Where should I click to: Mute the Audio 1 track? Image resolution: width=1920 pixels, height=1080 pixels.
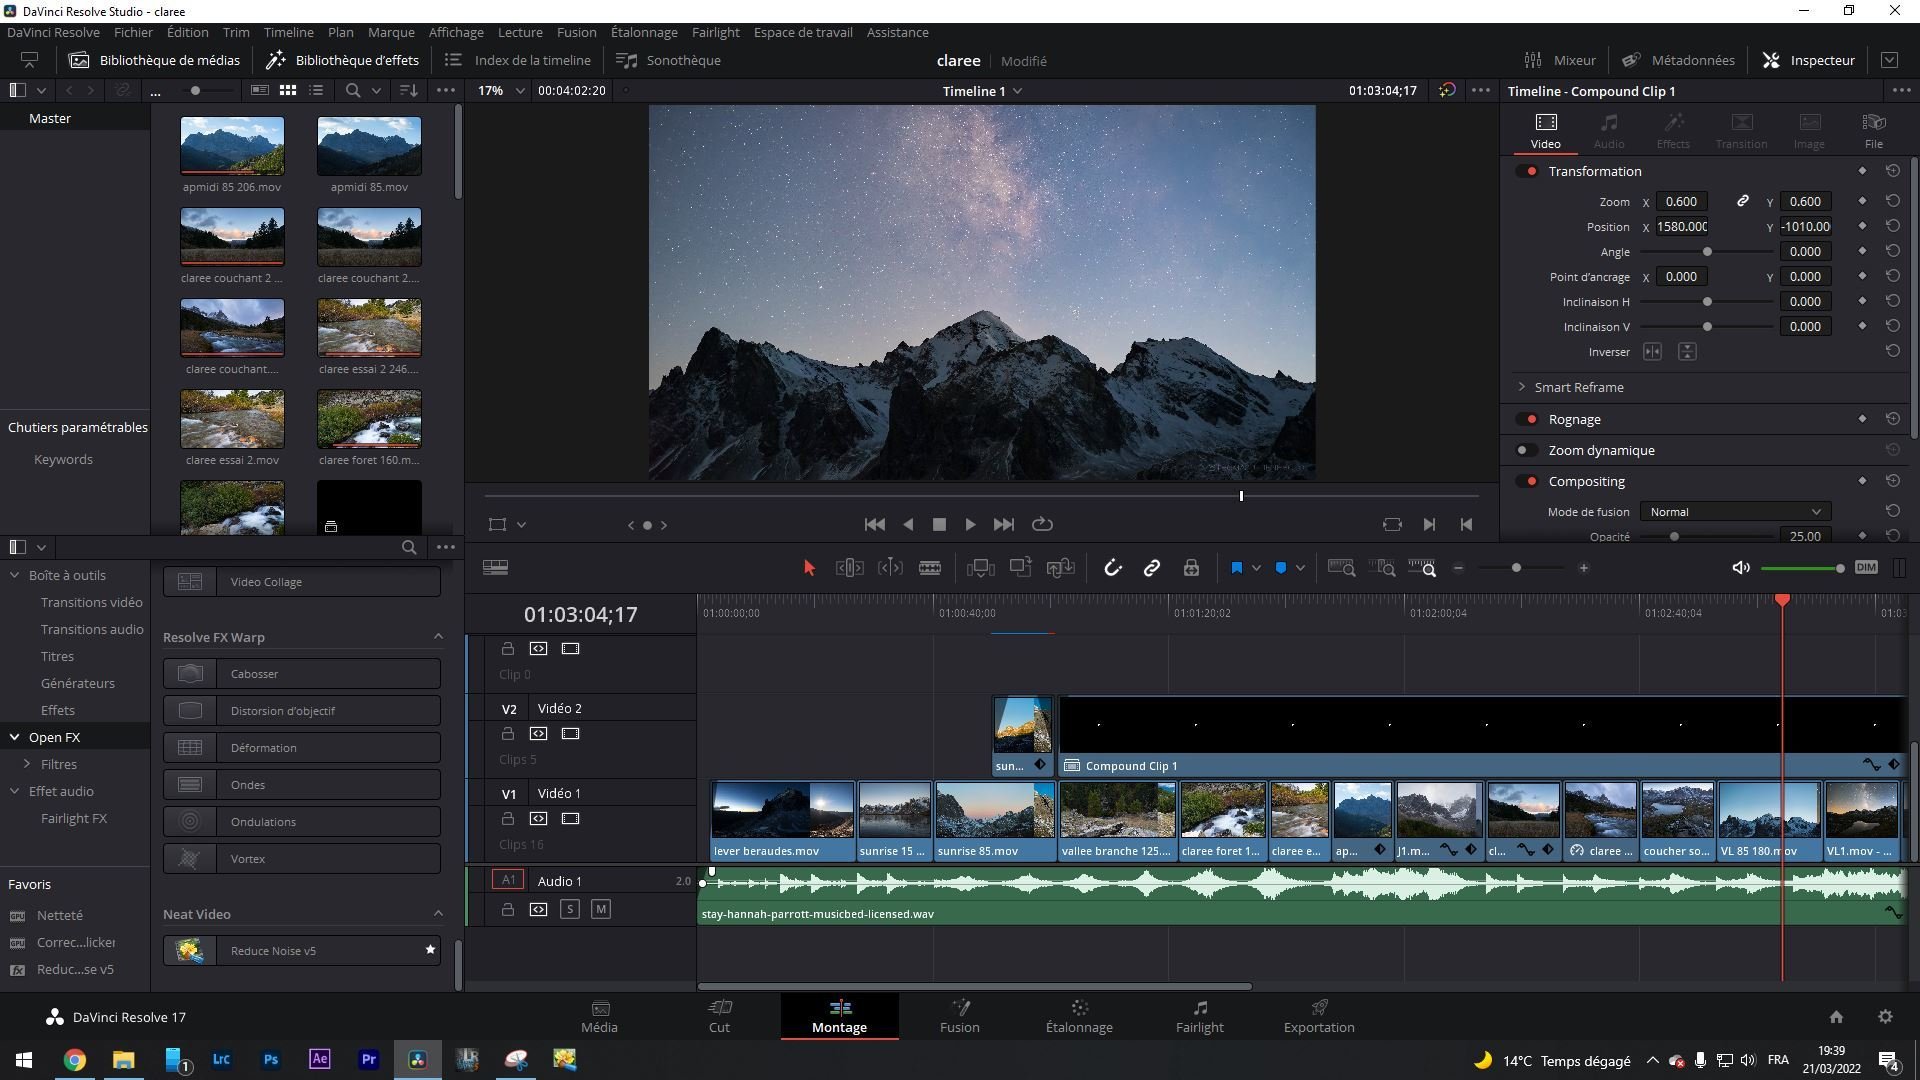tap(600, 909)
